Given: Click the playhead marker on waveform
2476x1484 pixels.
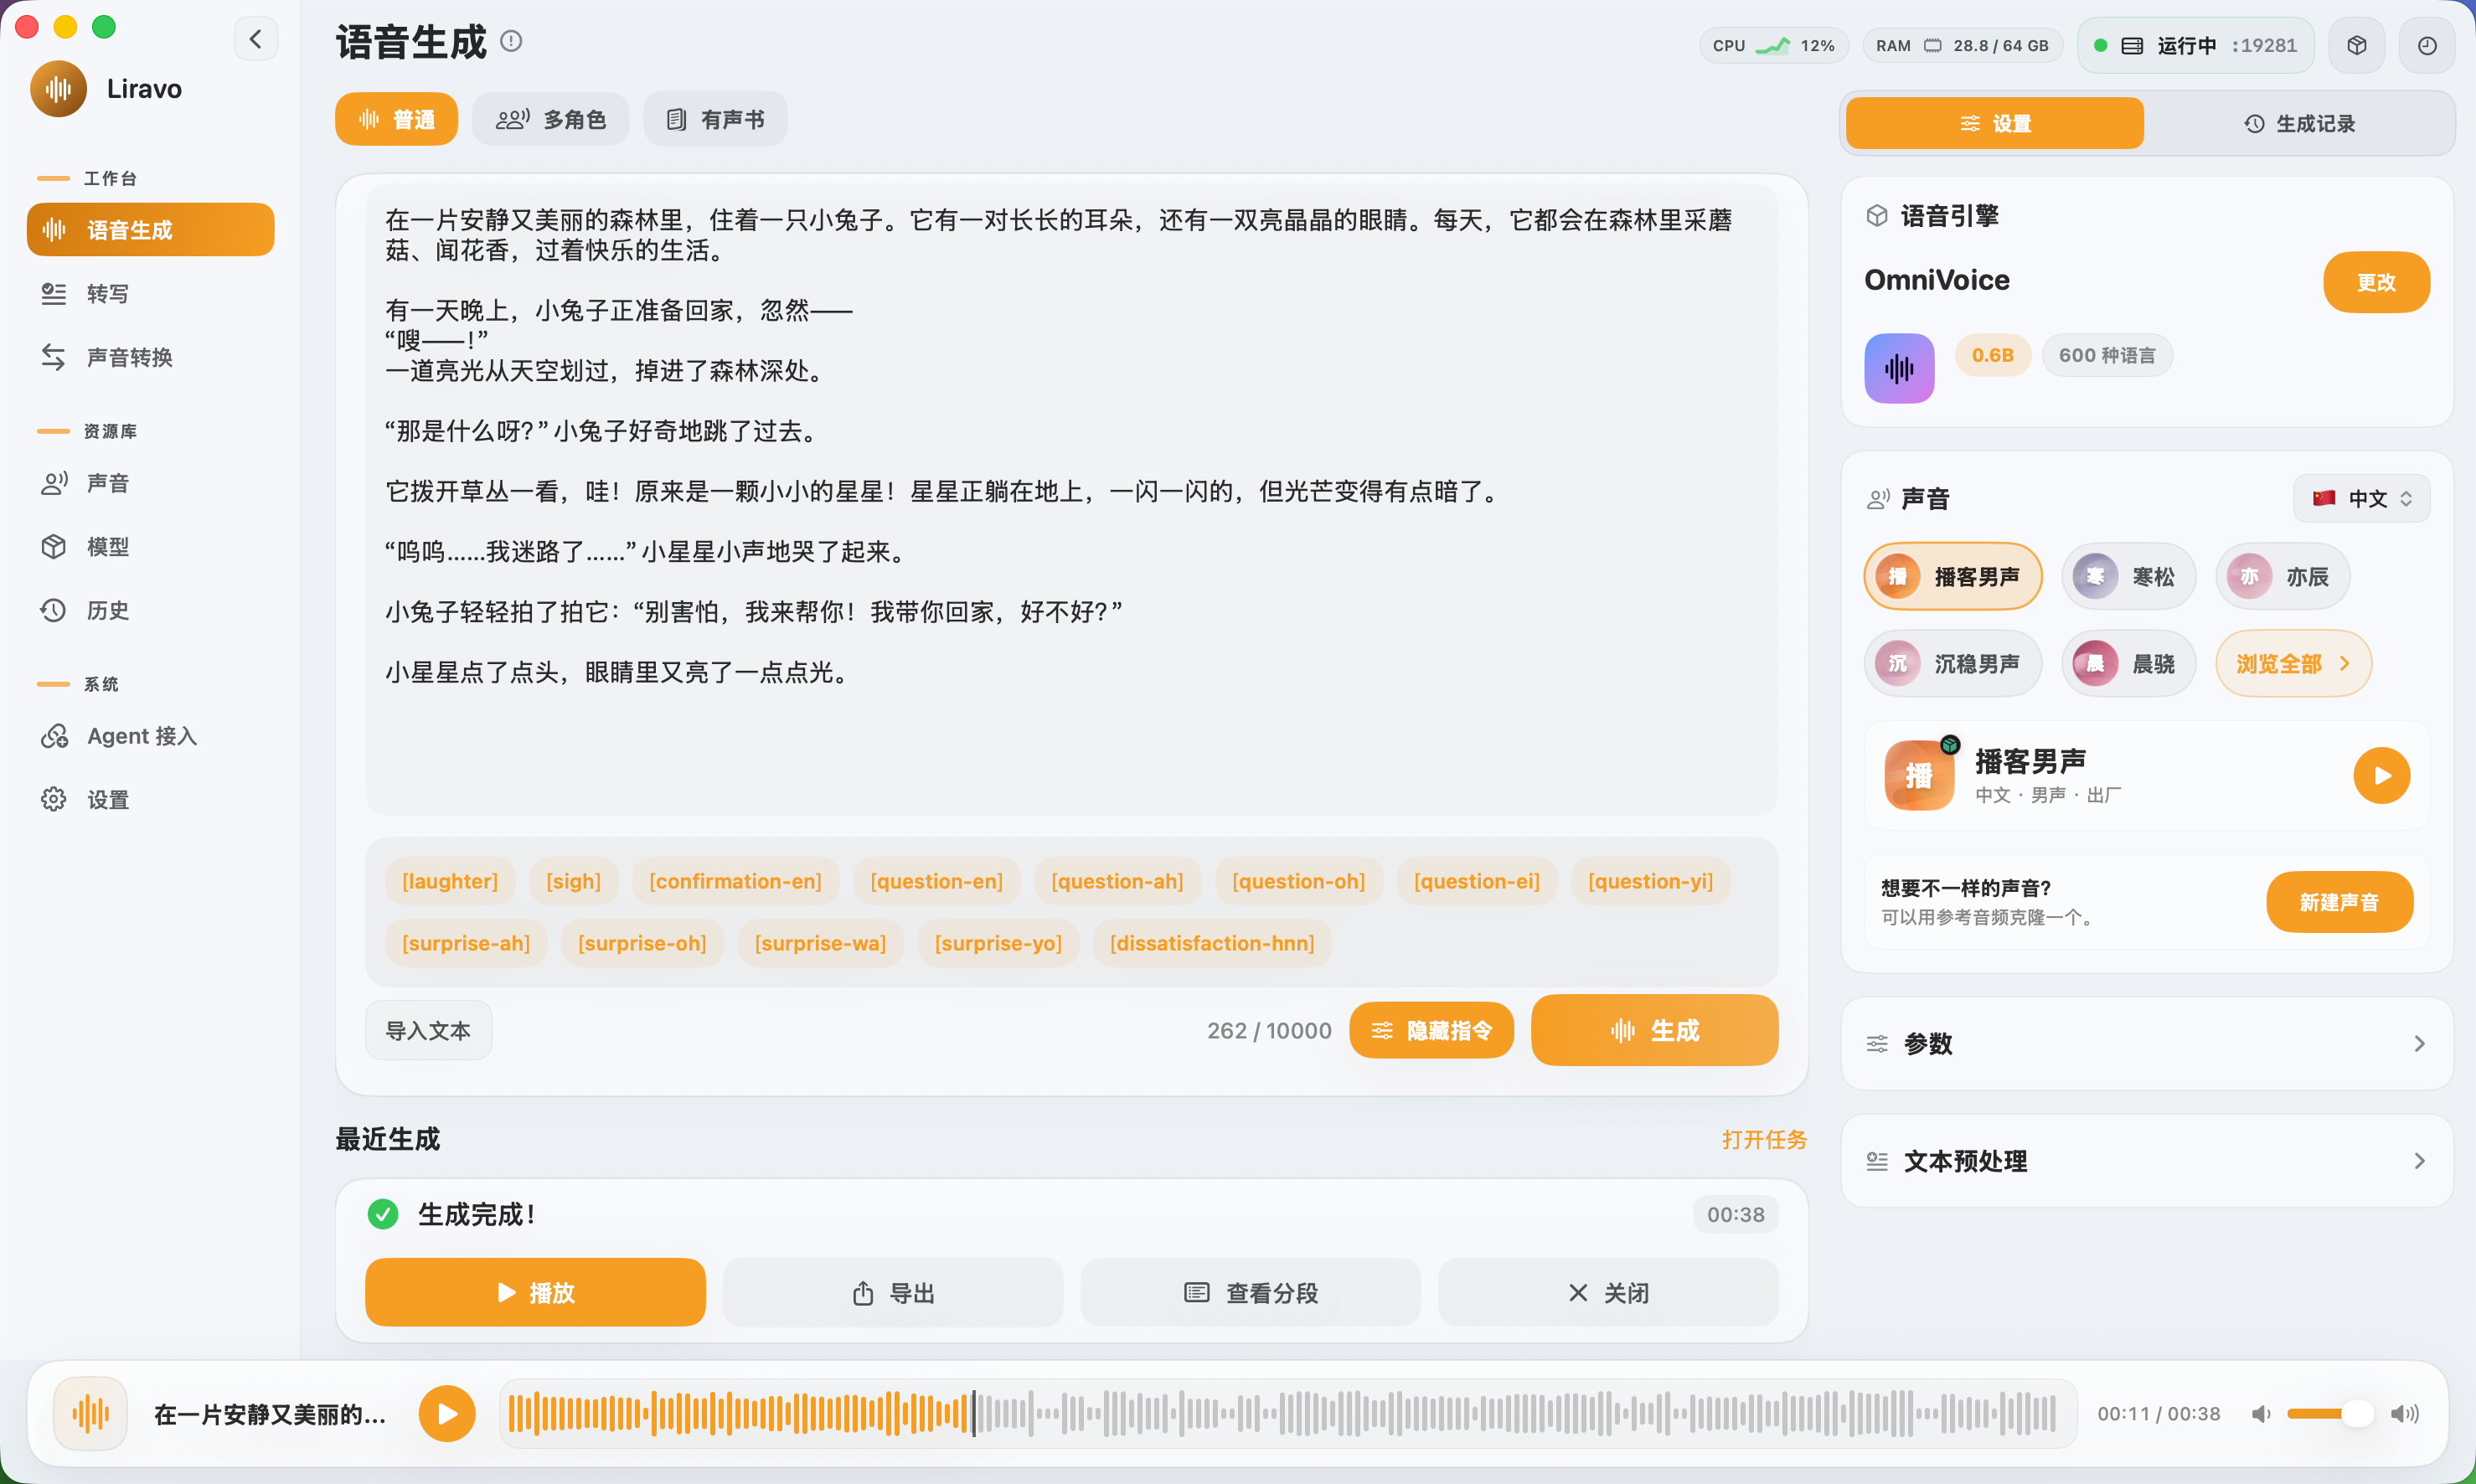Looking at the screenshot, I should click(973, 1414).
